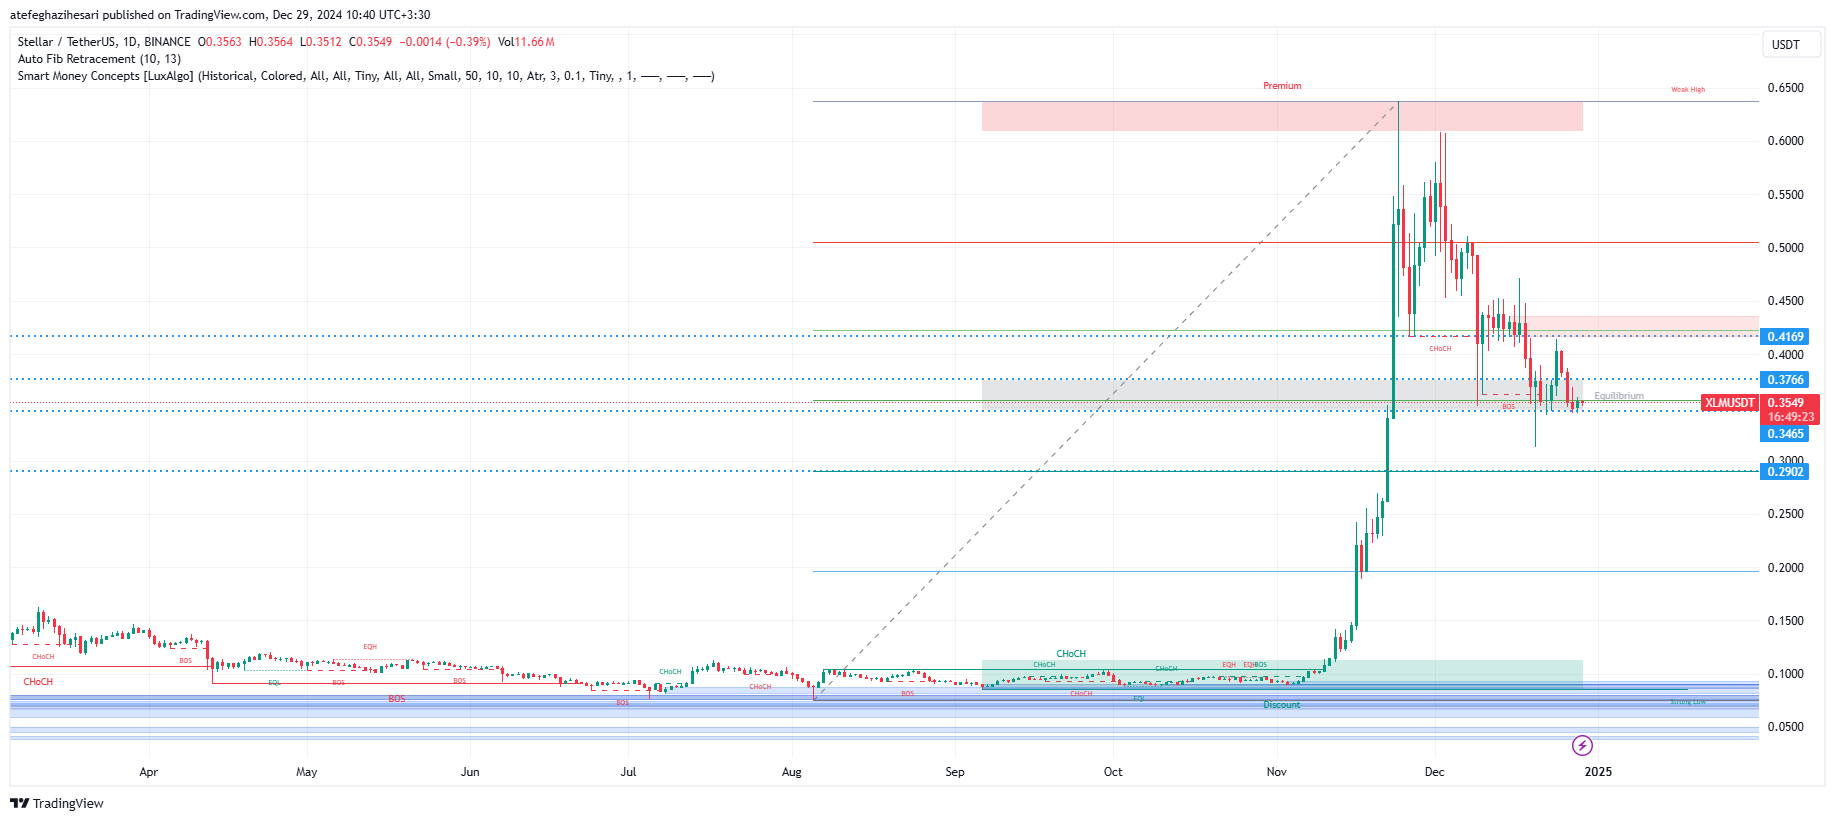Click the Jul label on the time axis
The width and height of the screenshot is (1835, 821).
point(628,772)
